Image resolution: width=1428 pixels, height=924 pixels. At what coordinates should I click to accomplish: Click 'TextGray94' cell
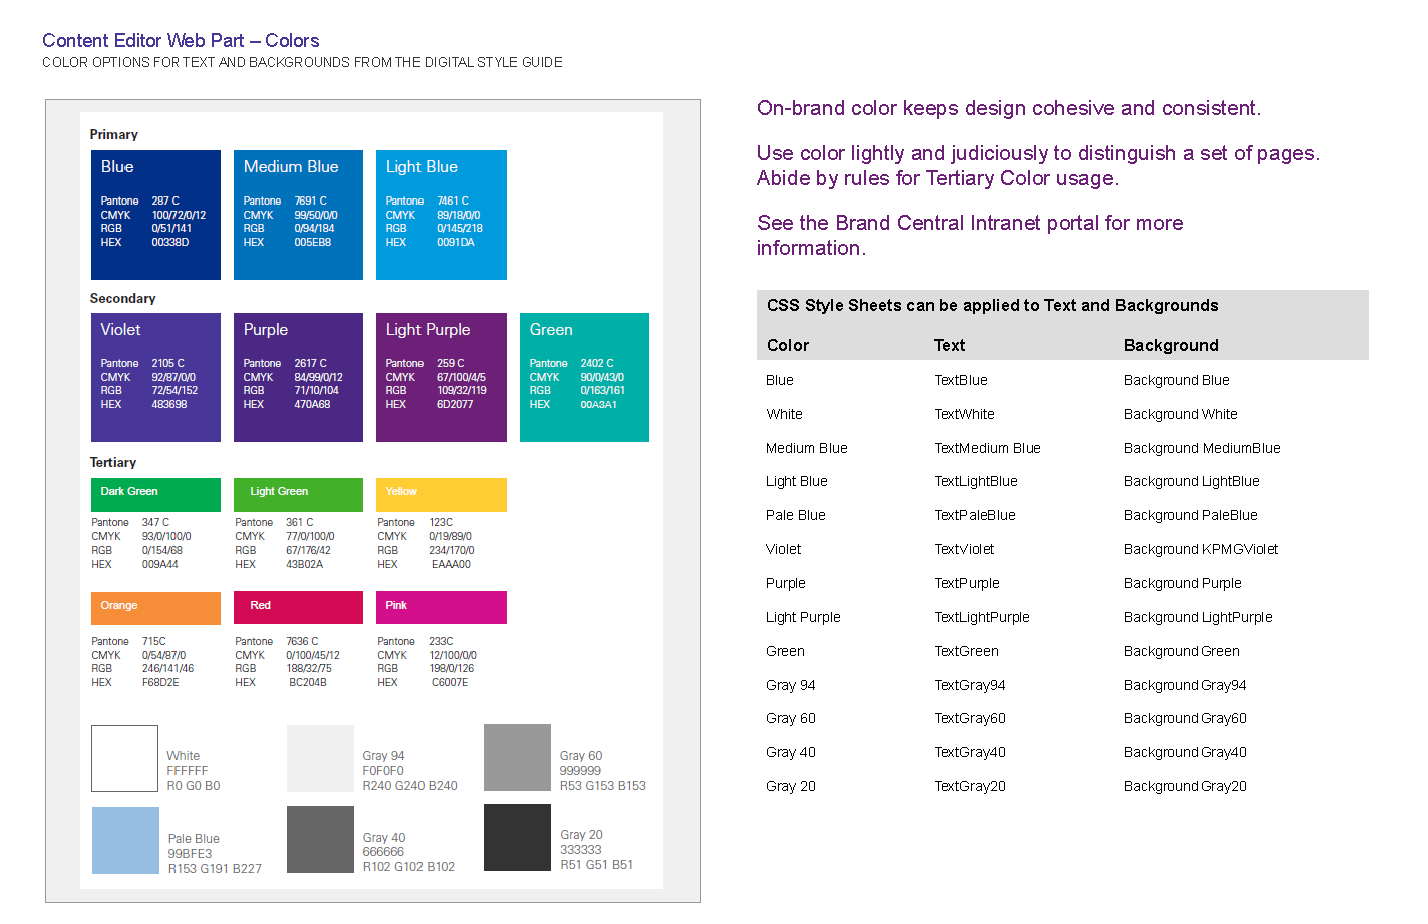click(970, 686)
